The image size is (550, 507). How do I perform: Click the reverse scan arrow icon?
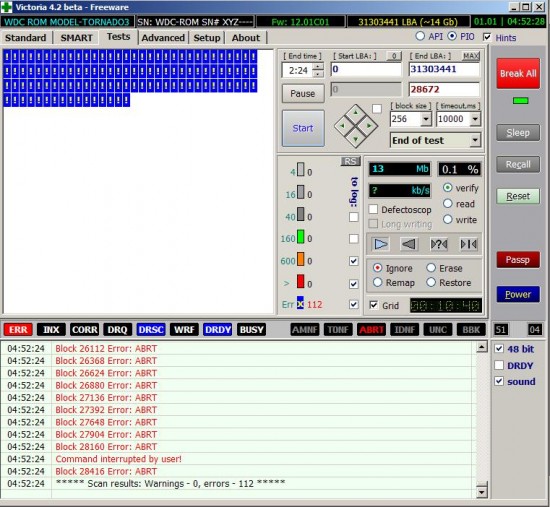pyautogui.click(x=409, y=244)
